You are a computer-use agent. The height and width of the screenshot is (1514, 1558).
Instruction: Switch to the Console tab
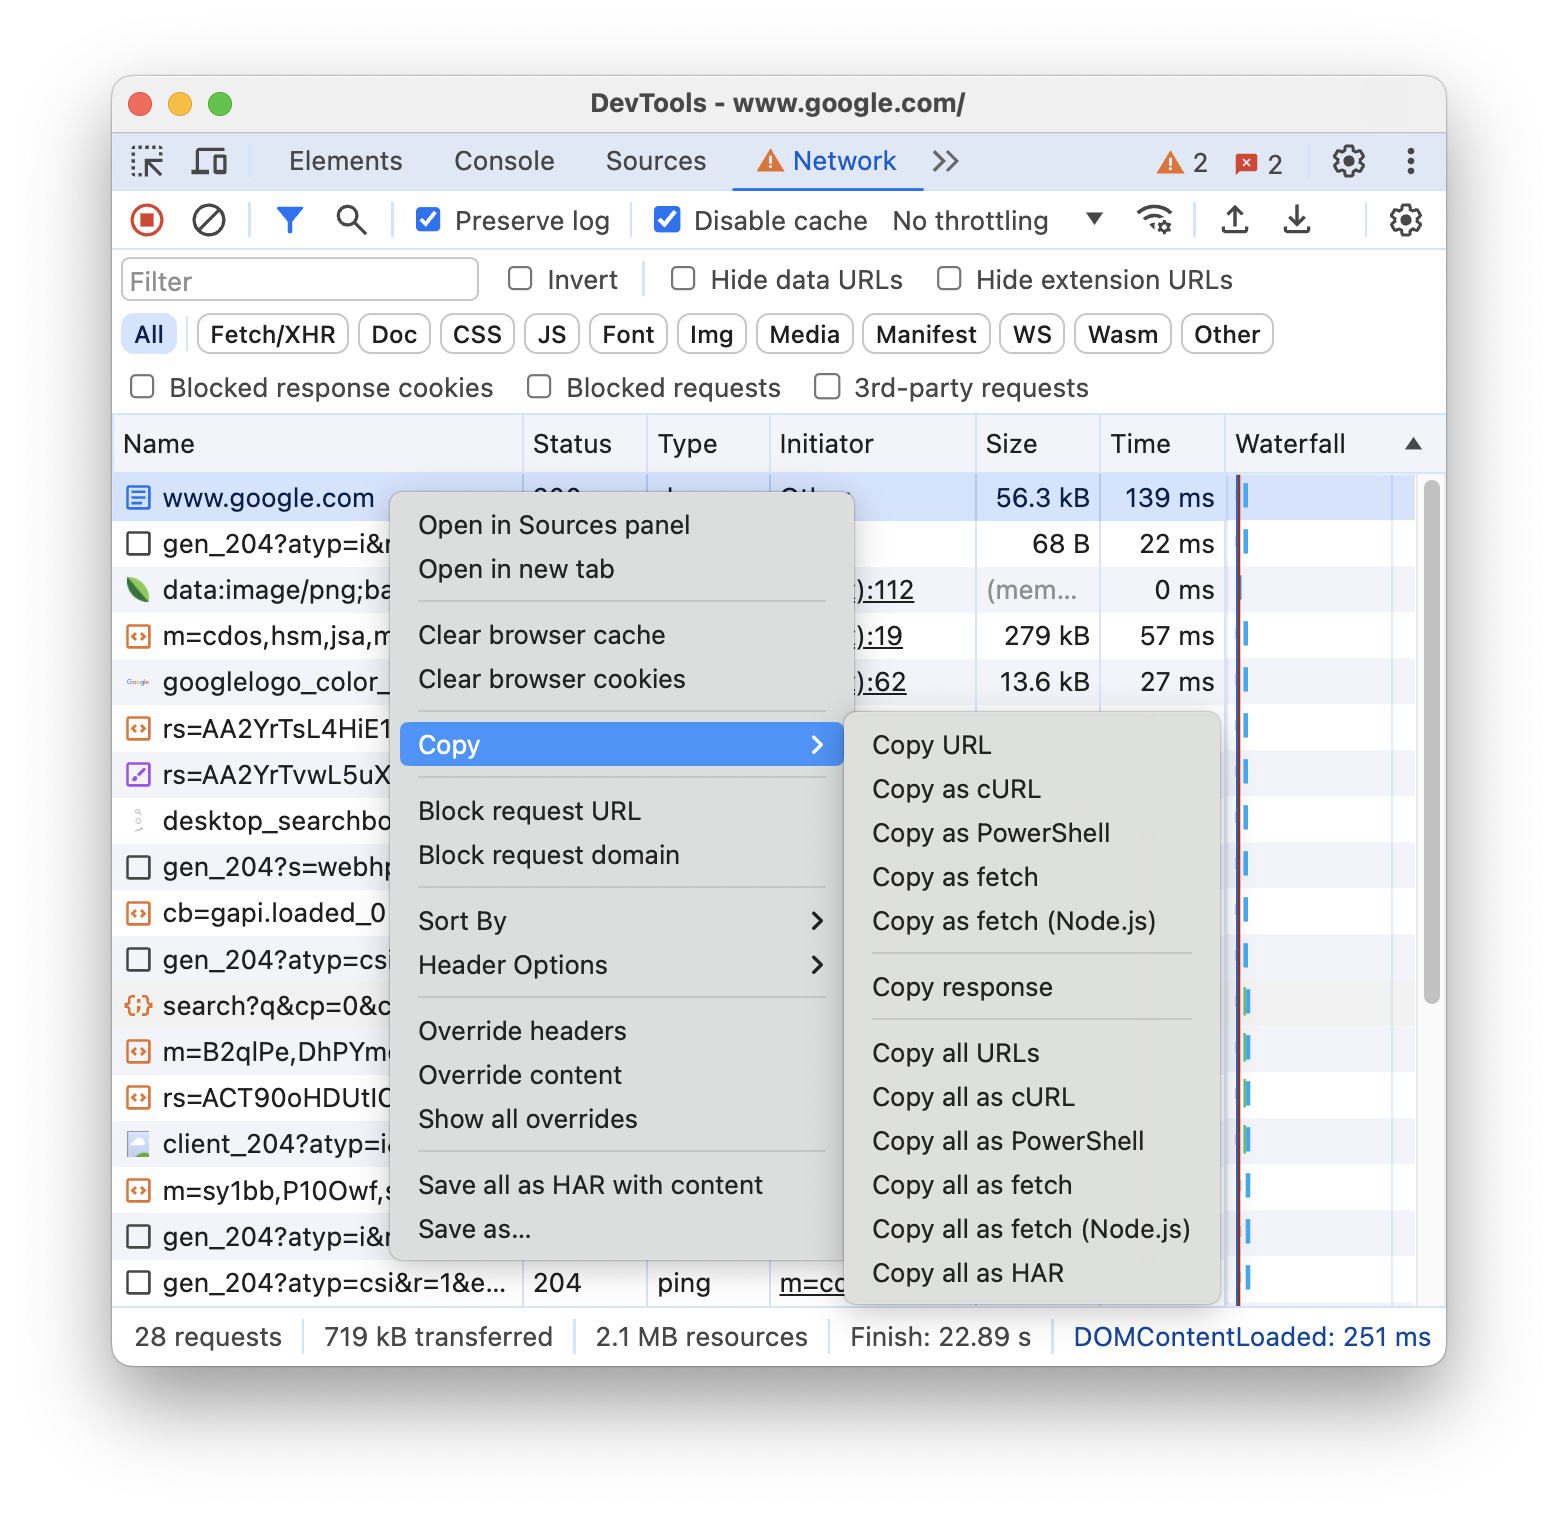(504, 161)
